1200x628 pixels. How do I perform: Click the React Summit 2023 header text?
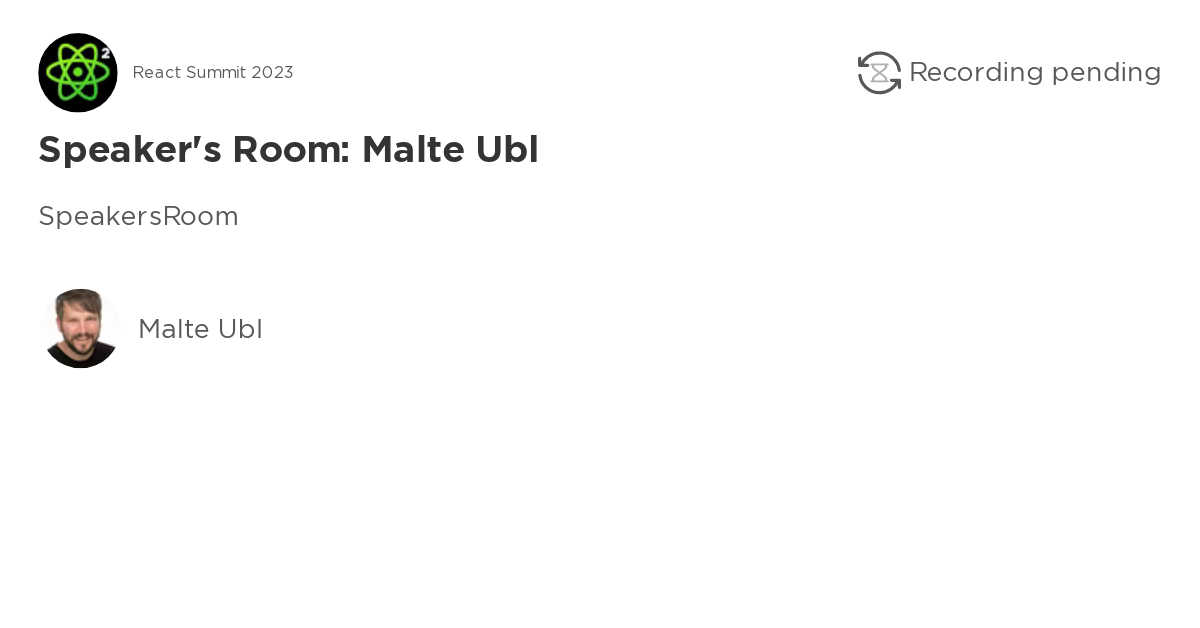213,72
